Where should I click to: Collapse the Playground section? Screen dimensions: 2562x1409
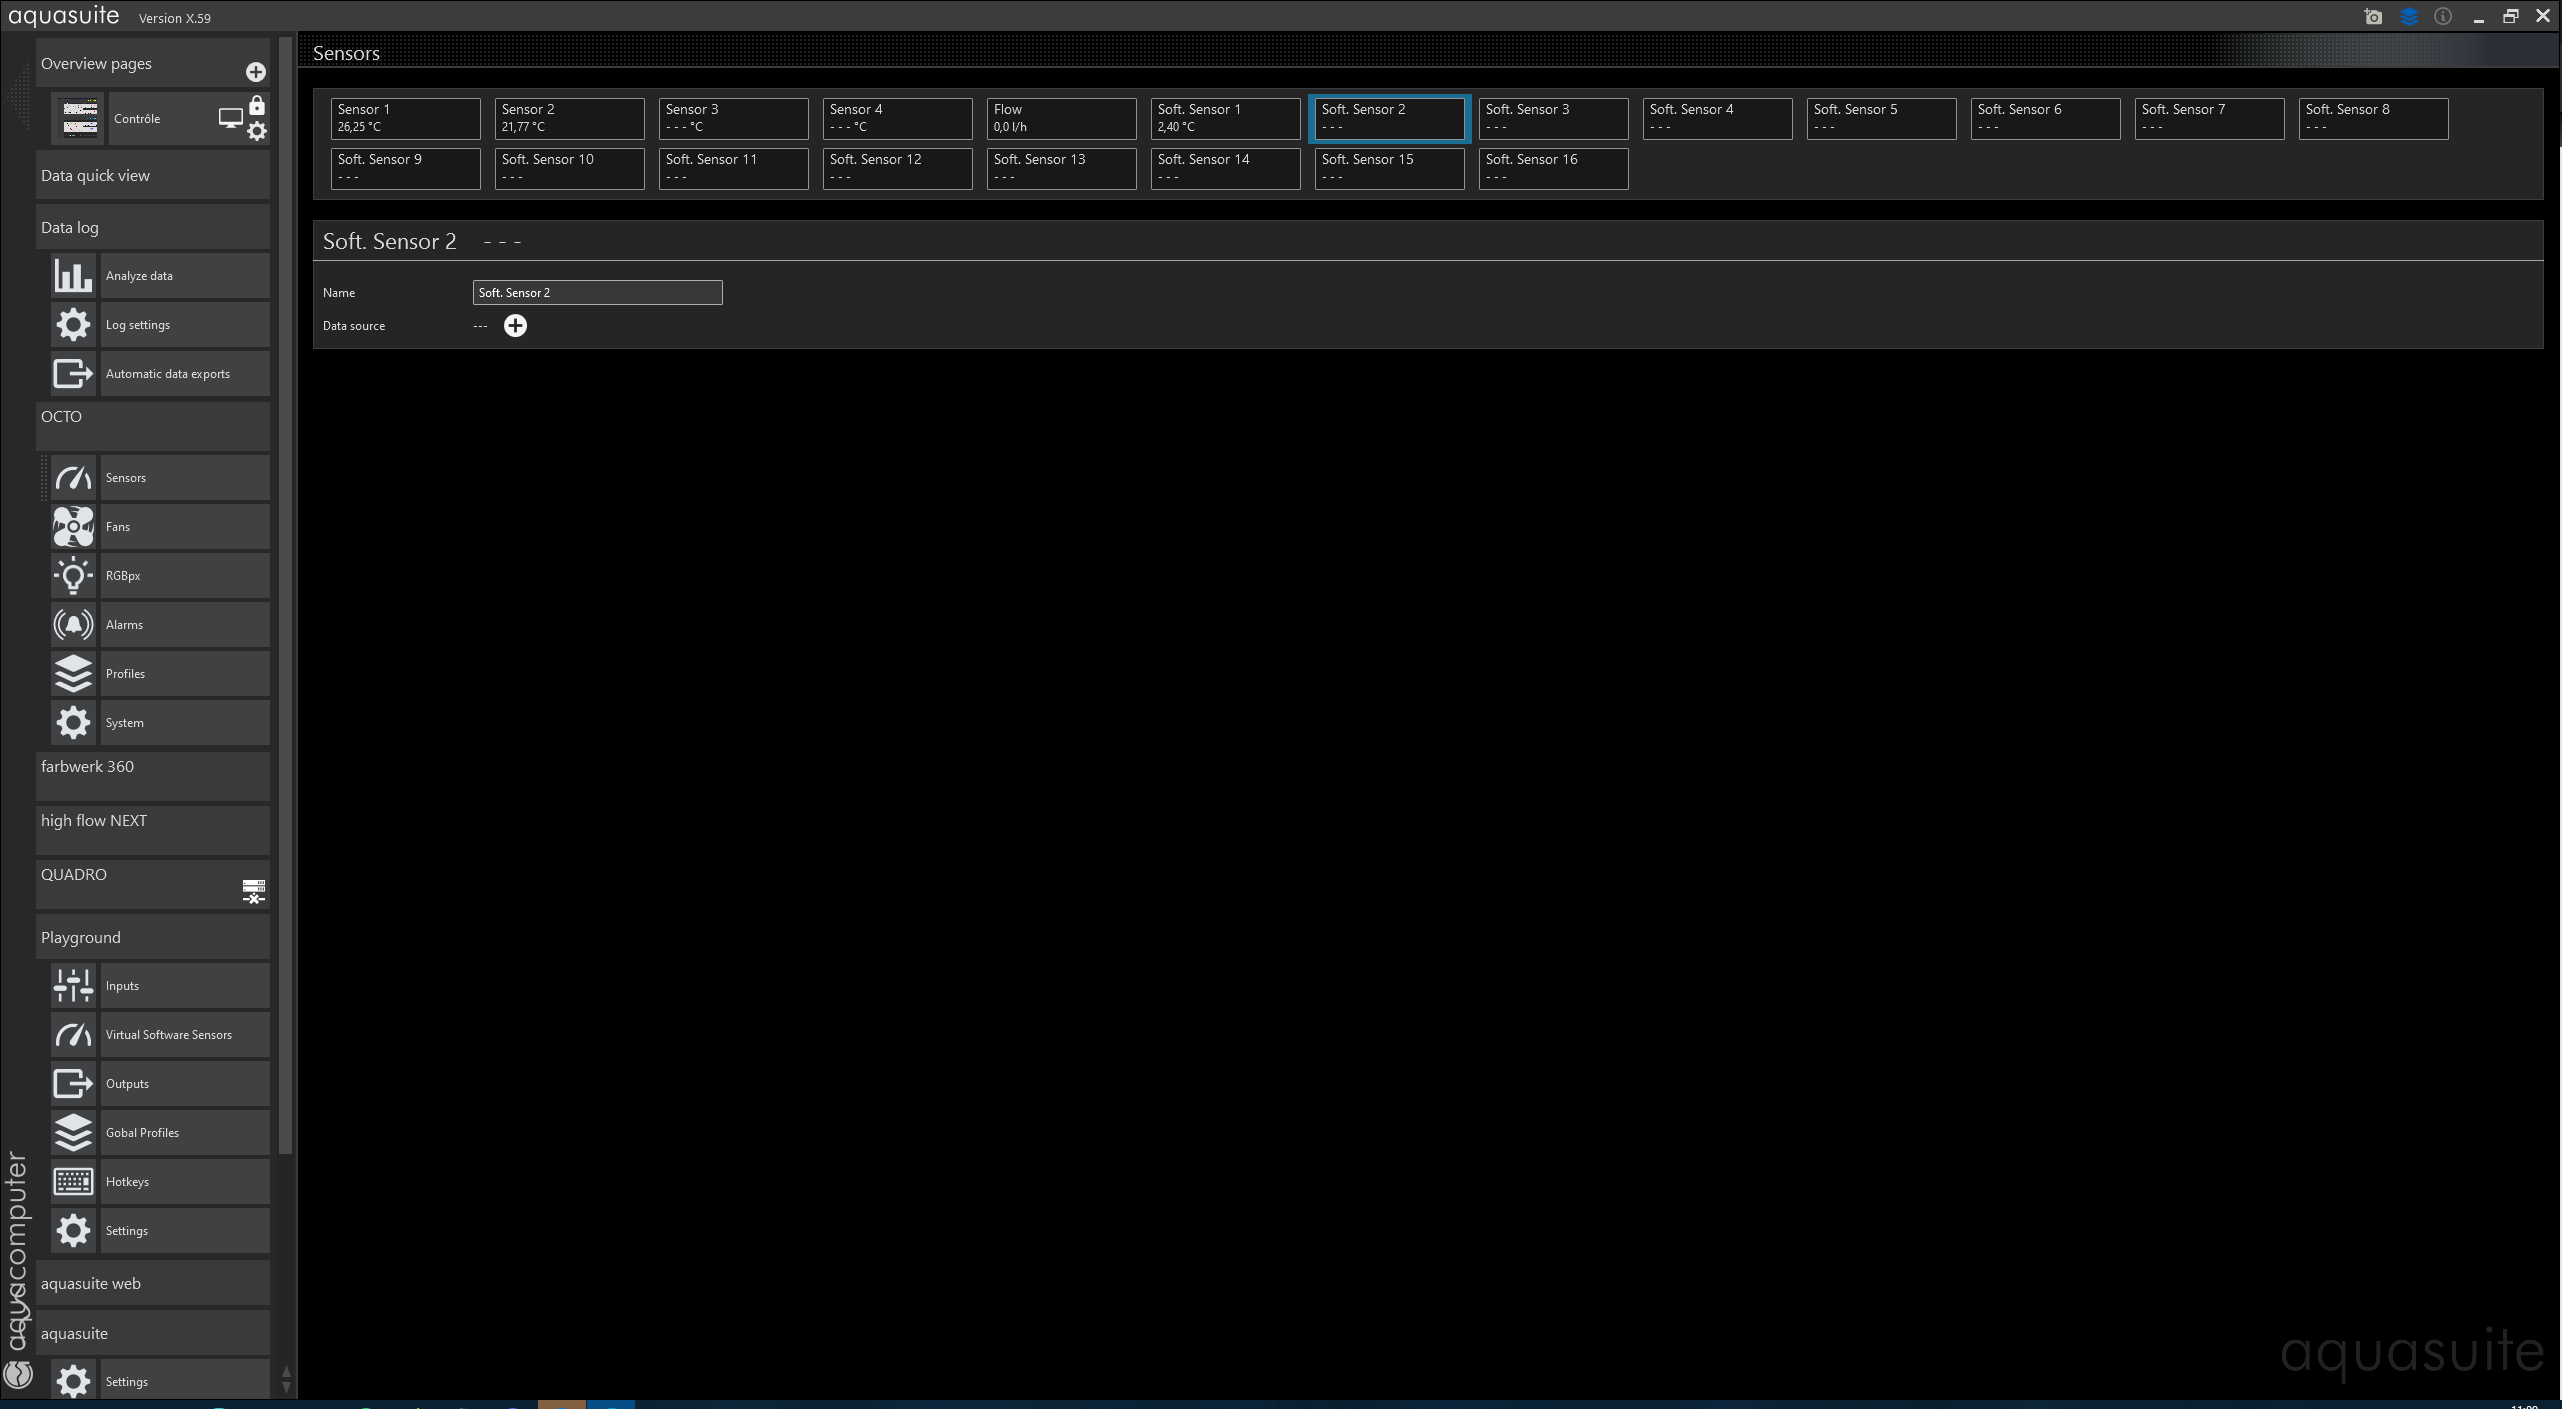[152, 937]
